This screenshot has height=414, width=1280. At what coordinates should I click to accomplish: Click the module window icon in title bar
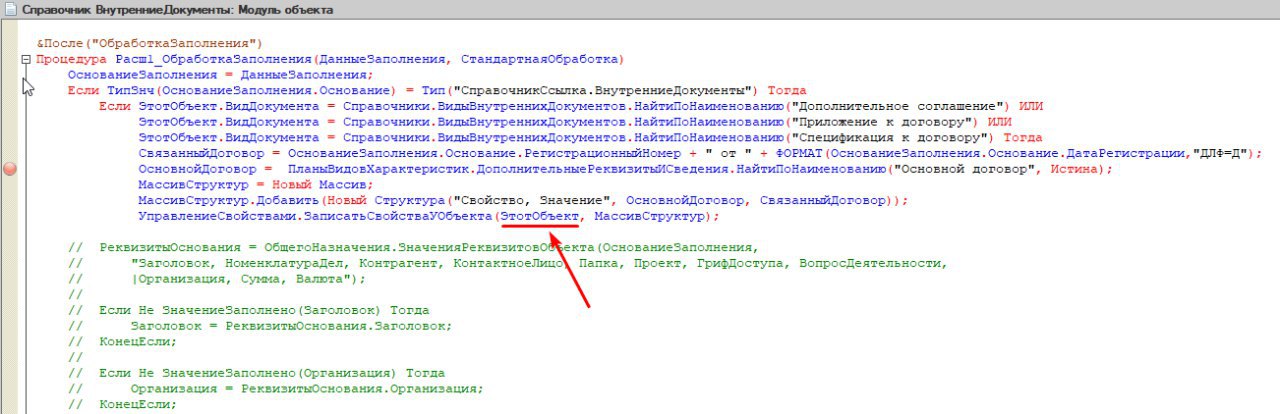10,9
